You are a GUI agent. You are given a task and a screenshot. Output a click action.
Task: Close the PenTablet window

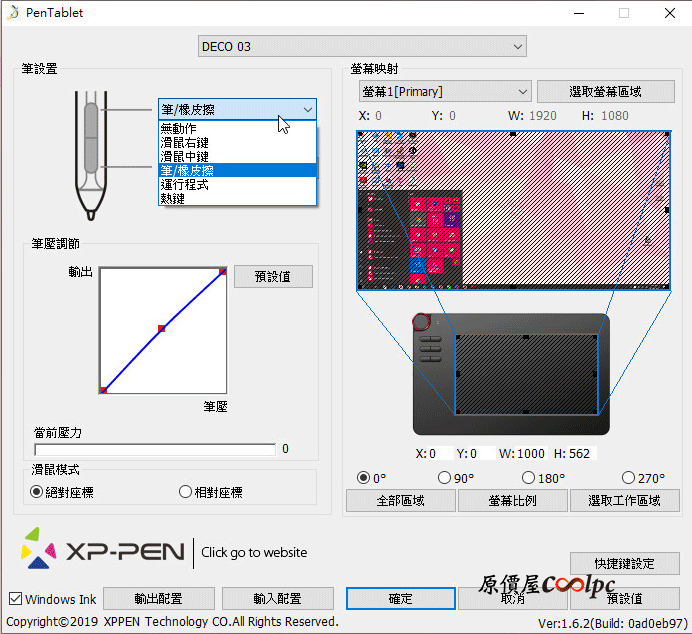coord(669,13)
